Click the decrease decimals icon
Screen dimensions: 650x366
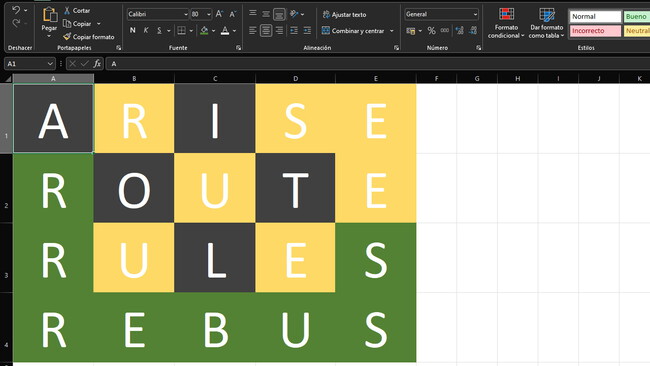click(473, 31)
